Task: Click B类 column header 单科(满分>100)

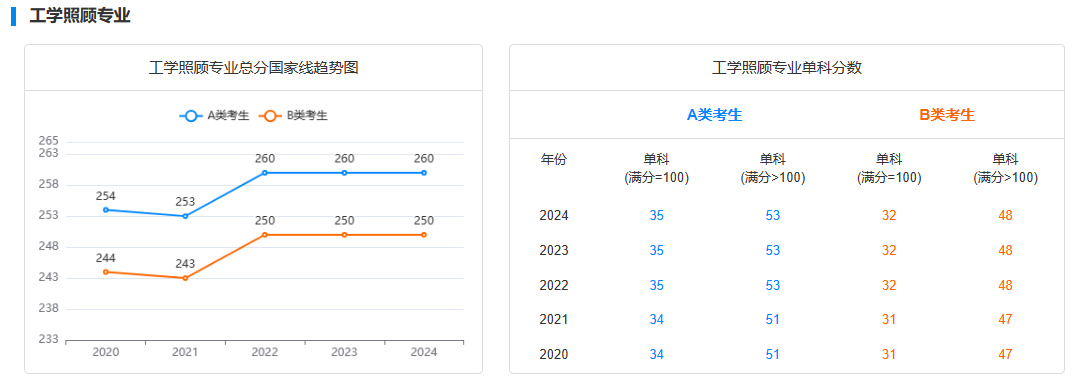Action: (x=1006, y=169)
